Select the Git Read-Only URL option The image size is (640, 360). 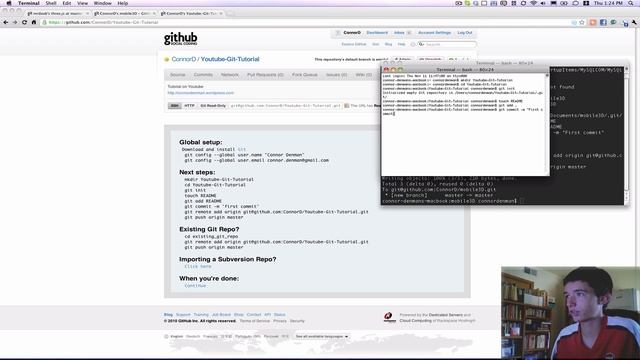click(213, 106)
